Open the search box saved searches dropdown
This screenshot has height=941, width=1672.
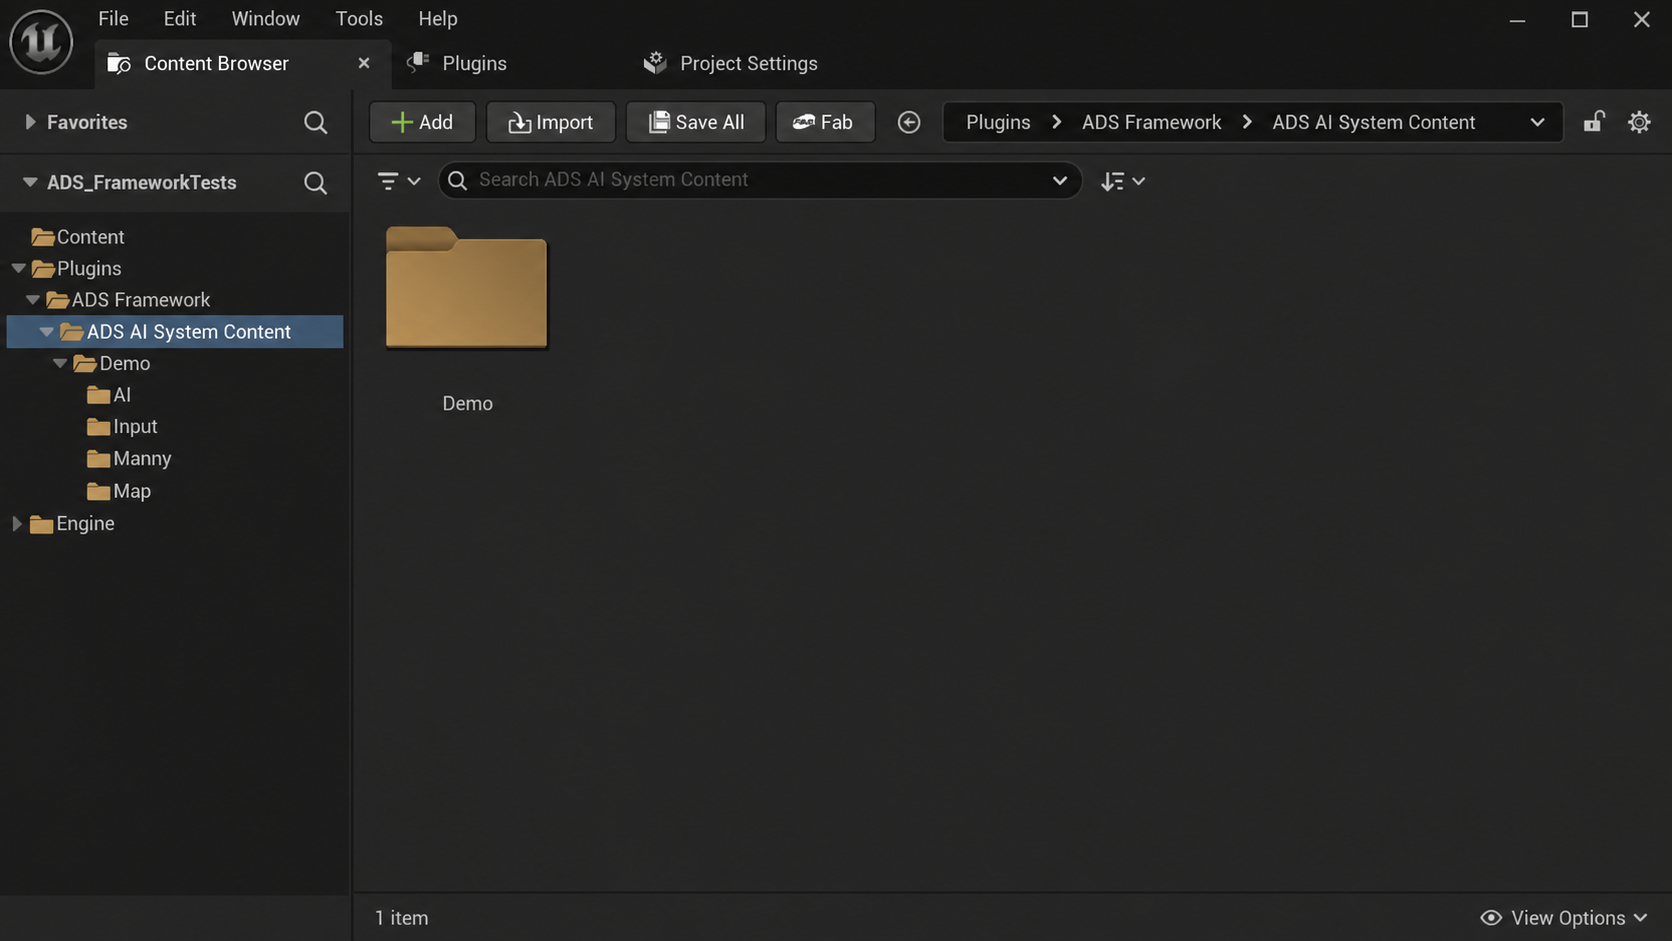pyautogui.click(x=1060, y=180)
